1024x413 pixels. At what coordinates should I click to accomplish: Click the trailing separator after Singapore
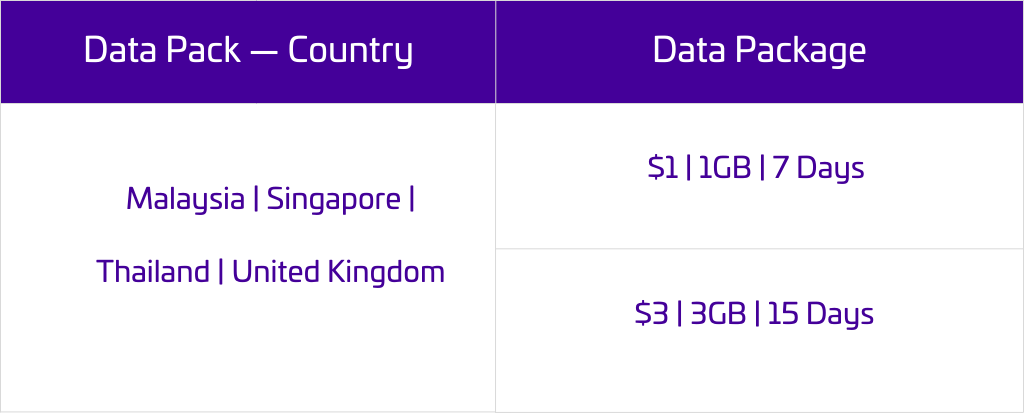411,199
